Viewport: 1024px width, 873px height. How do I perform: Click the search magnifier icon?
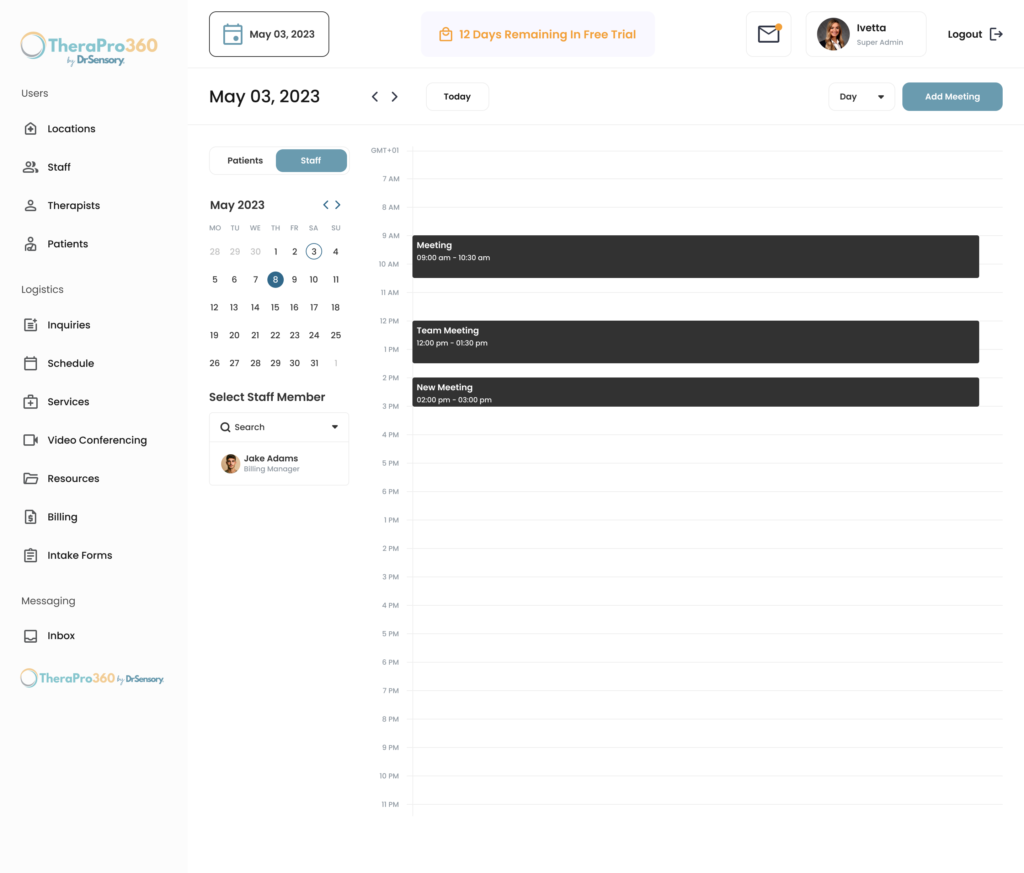[x=225, y=427]
